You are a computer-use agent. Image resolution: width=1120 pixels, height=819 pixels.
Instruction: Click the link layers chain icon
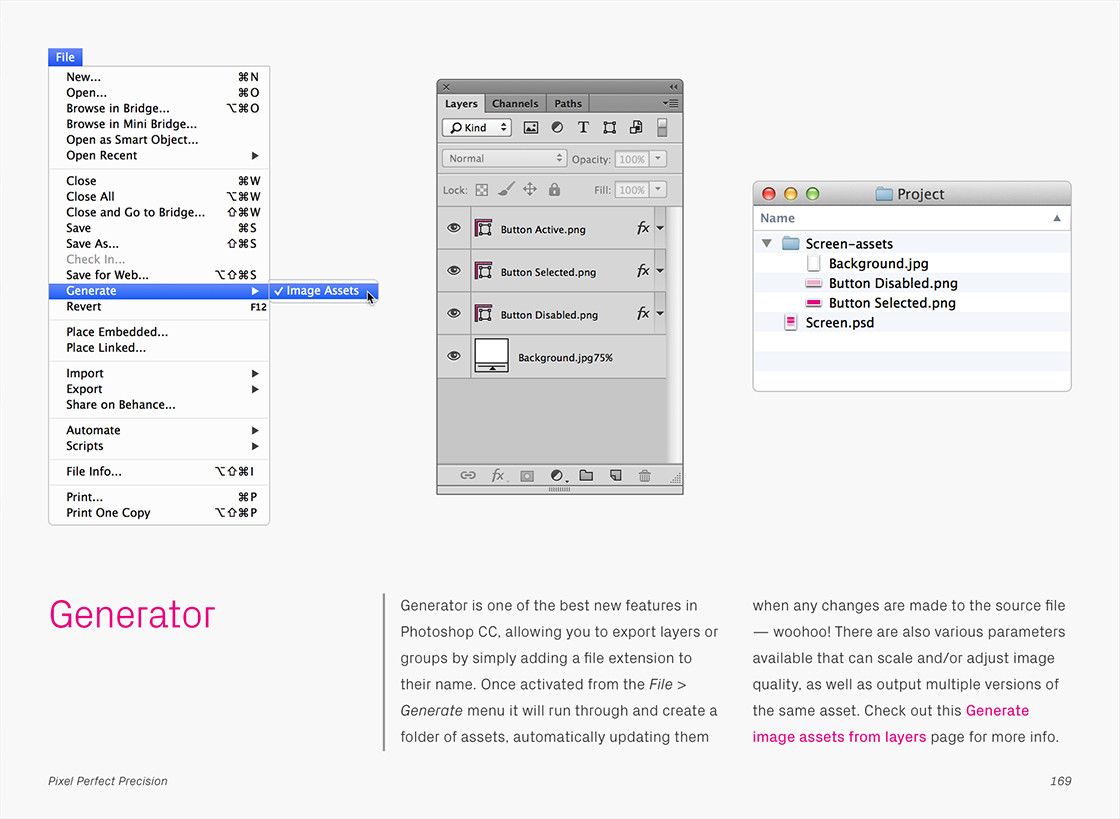(x=467, y=476)
